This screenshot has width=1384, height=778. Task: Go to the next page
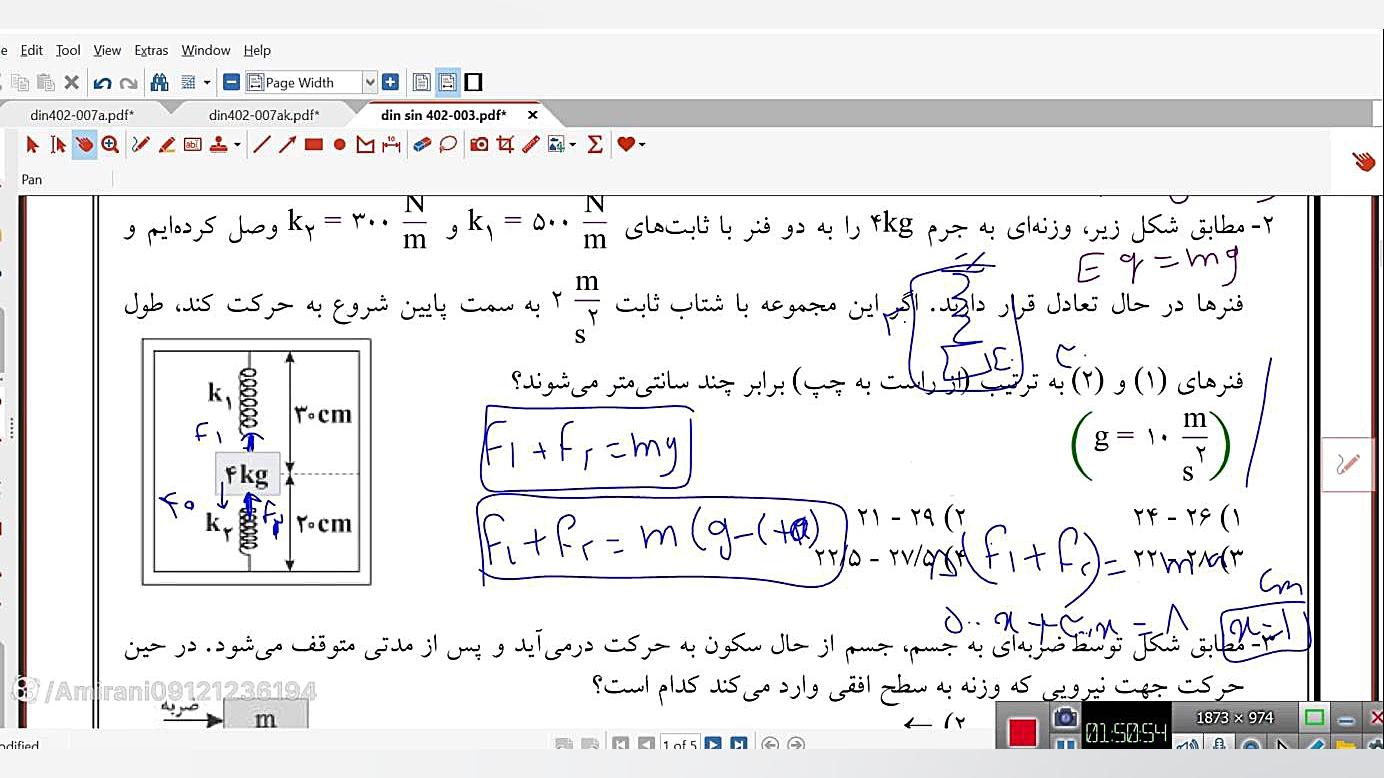pyautogui.click(x=713, y=745)
